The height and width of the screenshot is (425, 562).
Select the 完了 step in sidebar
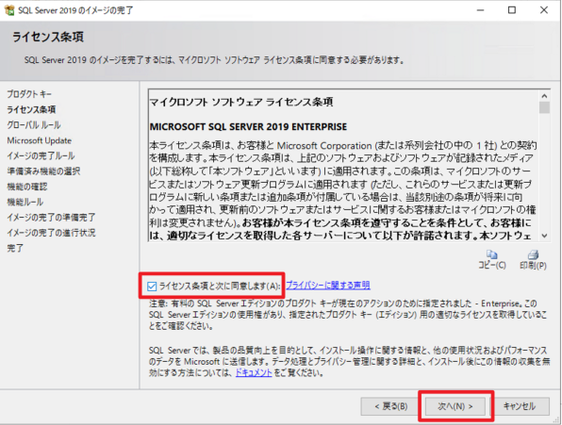click(15, 248)
